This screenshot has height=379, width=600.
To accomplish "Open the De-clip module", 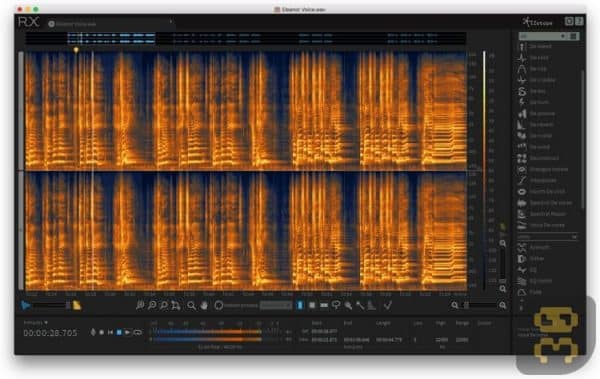I will (x=533, y=69).
